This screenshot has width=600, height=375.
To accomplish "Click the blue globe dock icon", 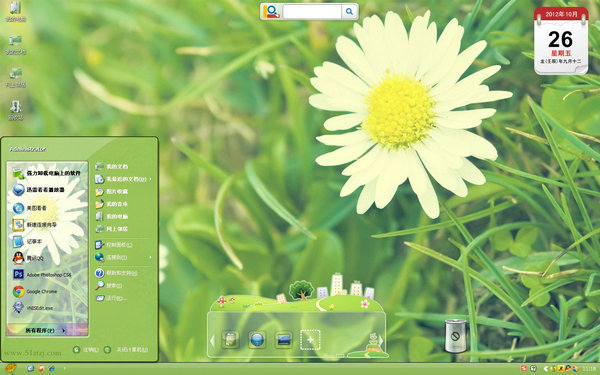I will [x=257, y=339].
